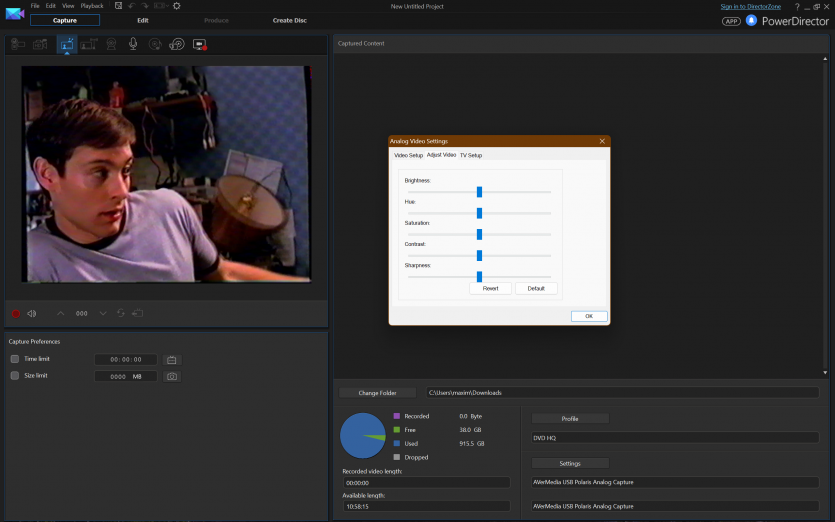Click the channel up chevron
835x522 pixels.
pyautogui.click(x=60, y=313)
